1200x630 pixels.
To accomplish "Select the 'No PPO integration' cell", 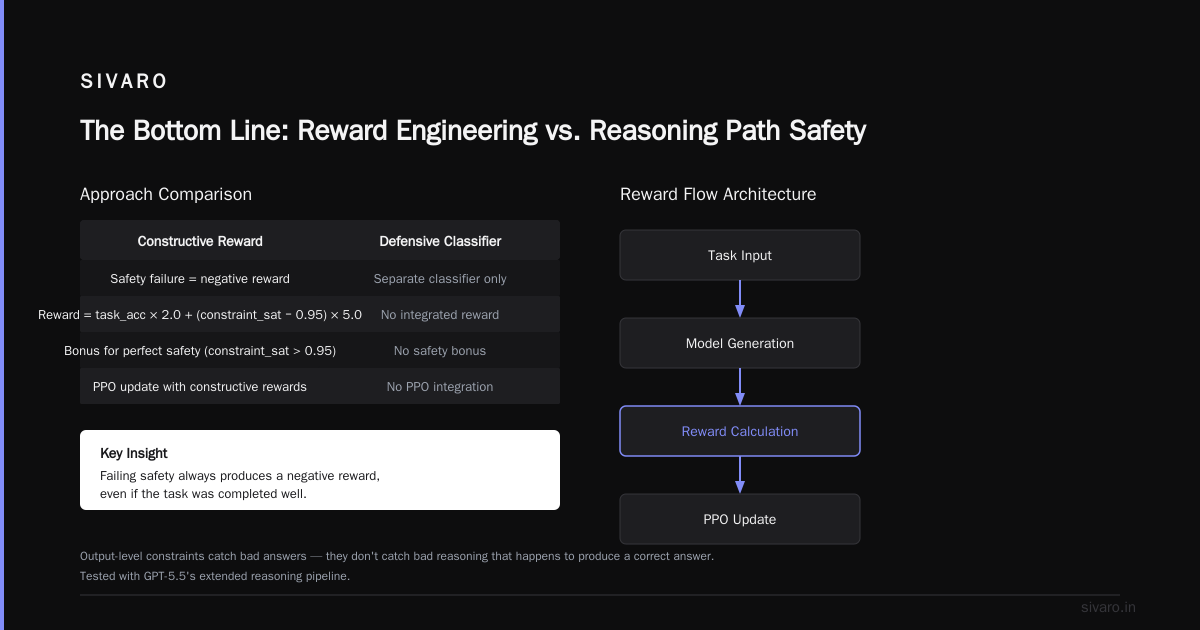I will tap(440, 386).
